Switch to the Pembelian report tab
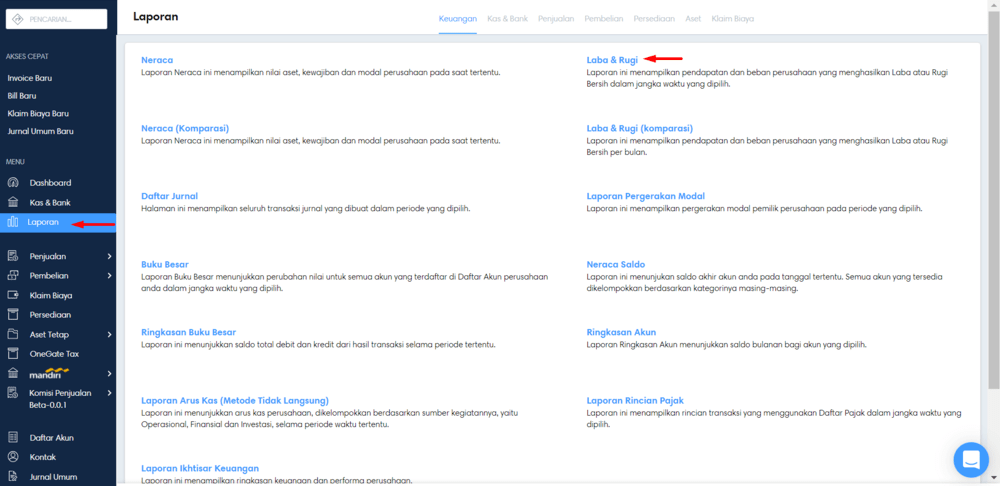Viewport: 1000px width, 486px height. [604, 18]
